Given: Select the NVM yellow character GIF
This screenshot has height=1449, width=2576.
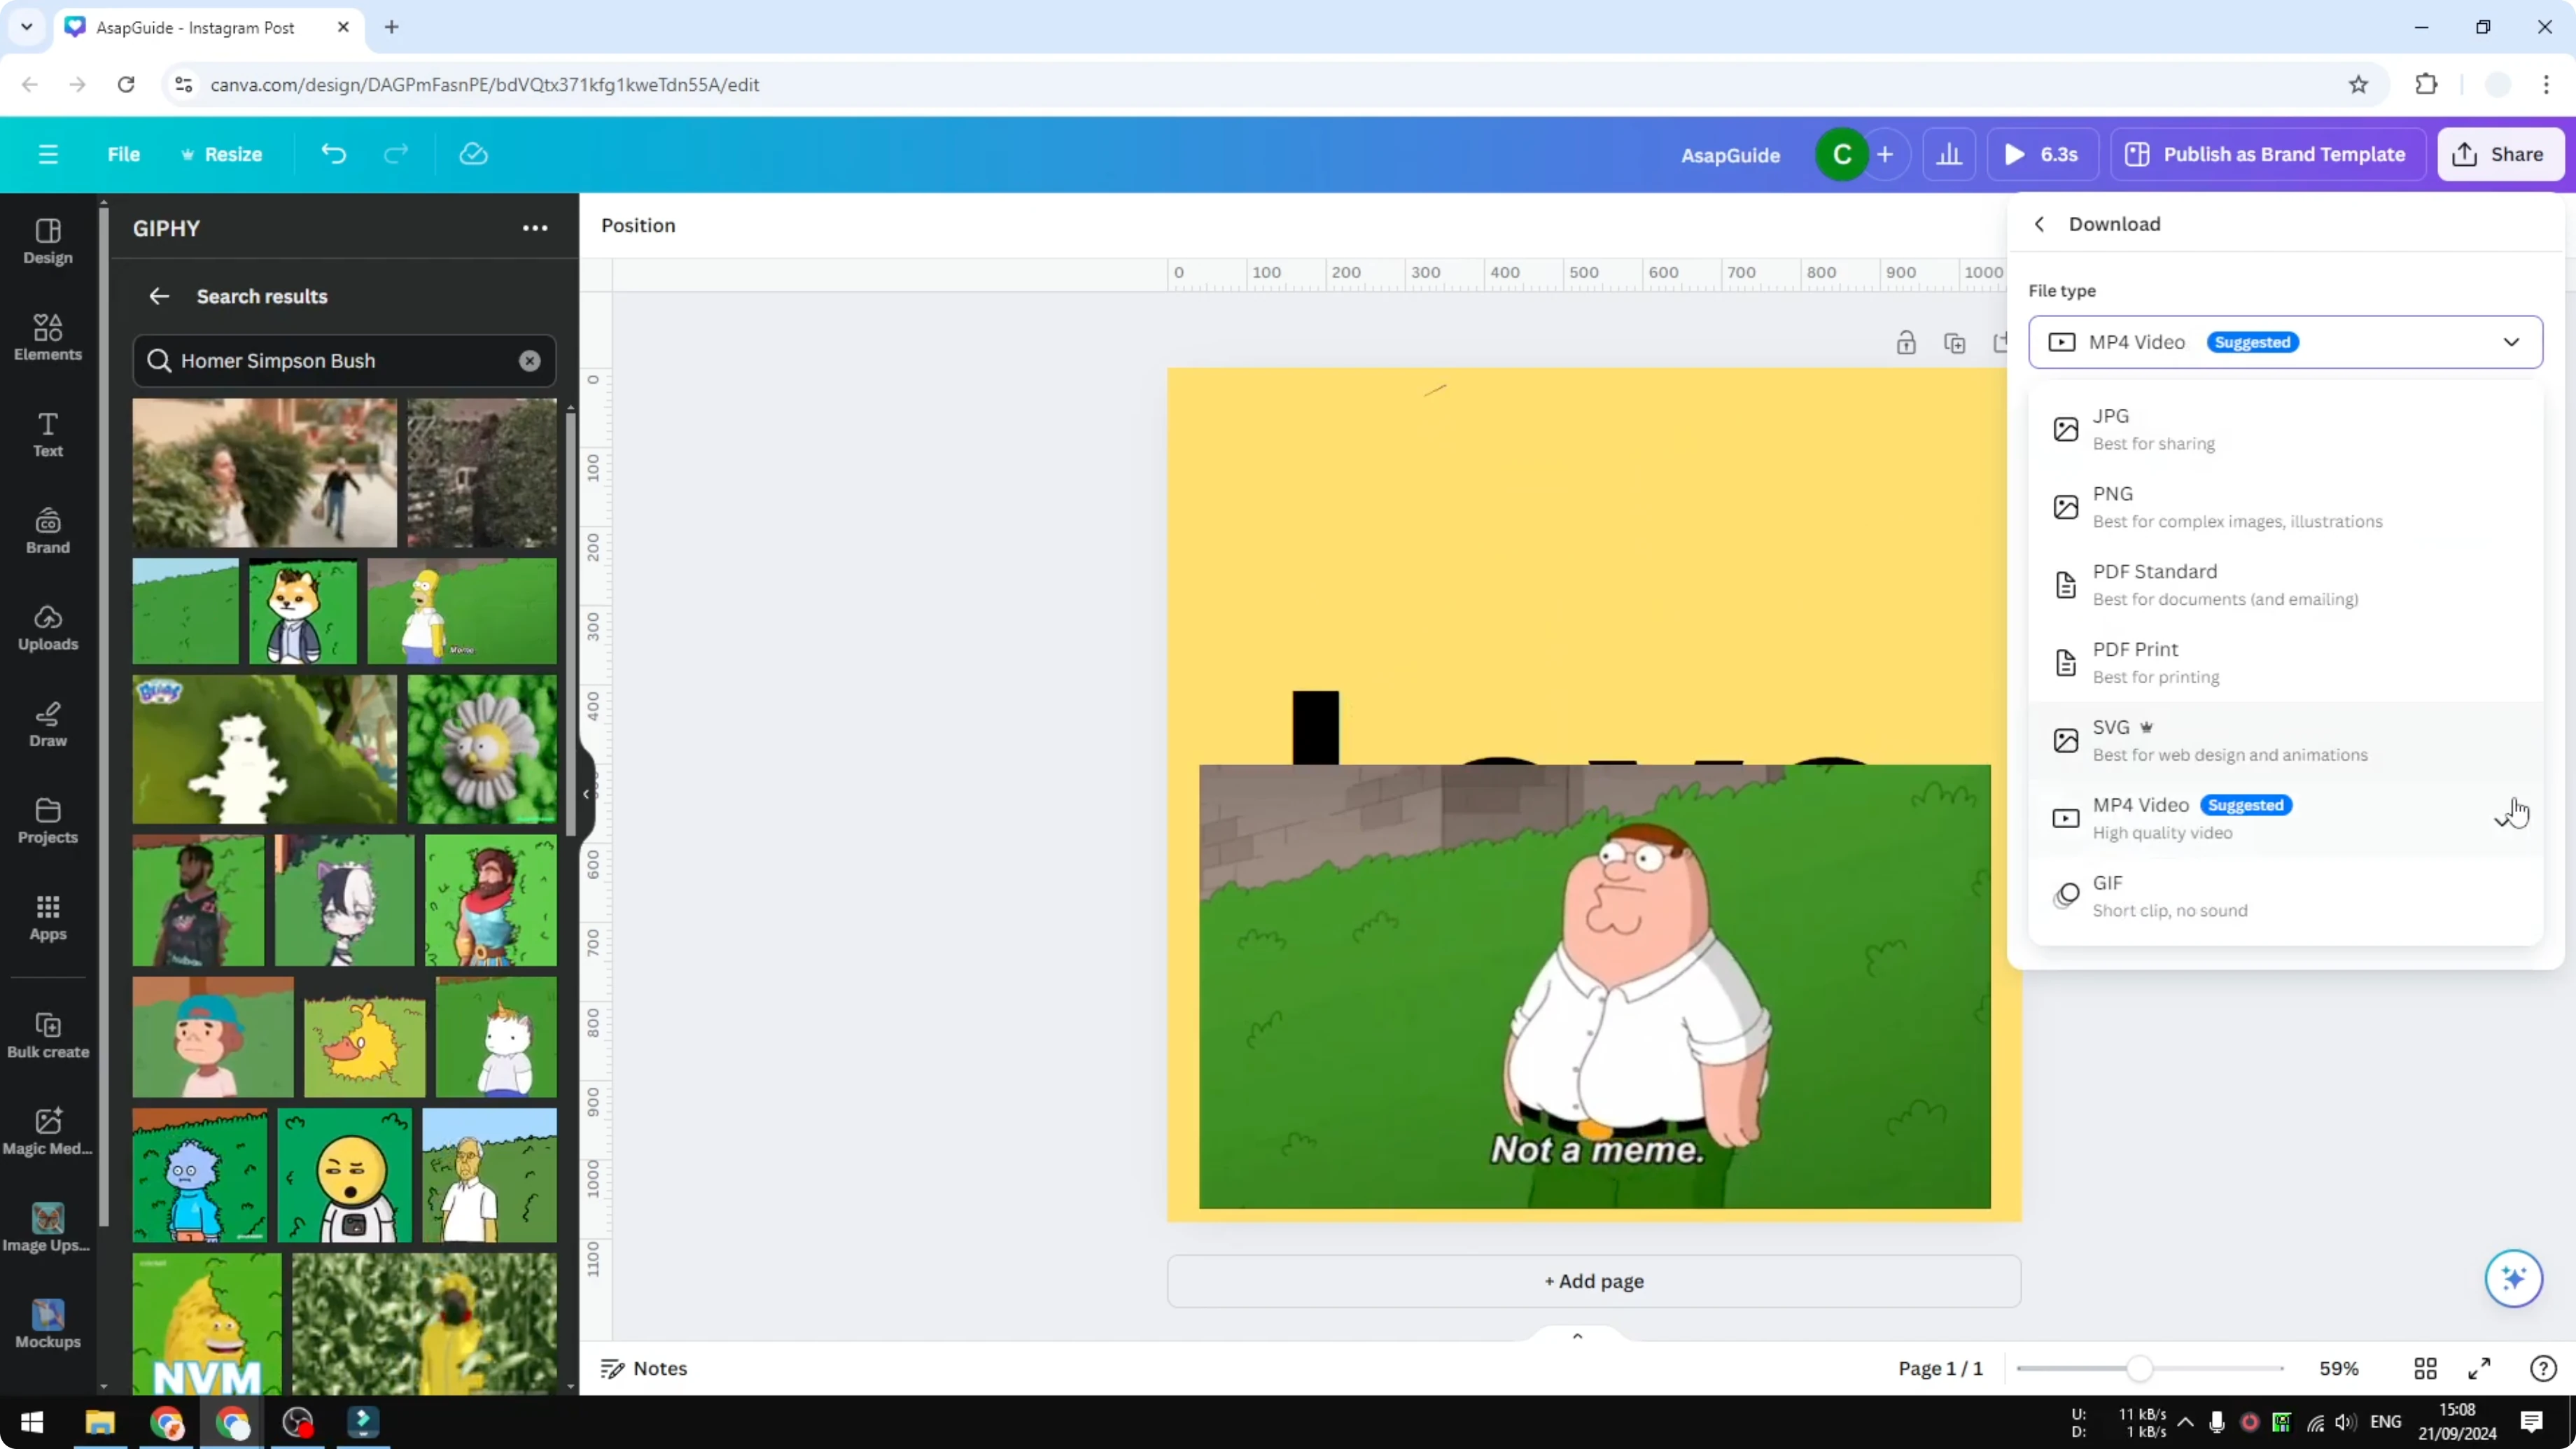Looking at the screenshot, I should [x=208, y=1324].
